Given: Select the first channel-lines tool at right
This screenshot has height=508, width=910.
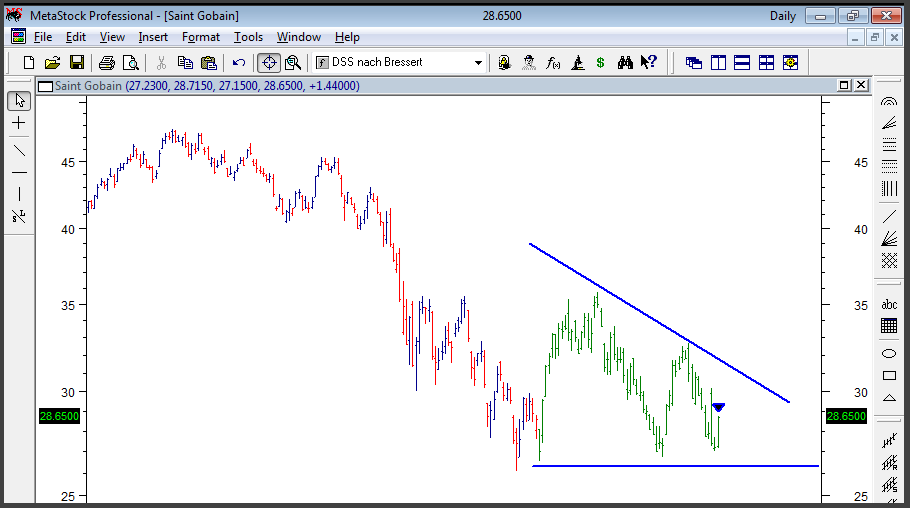Looking at the screenshot, I should pyautogui.click(x=889, y=441).
